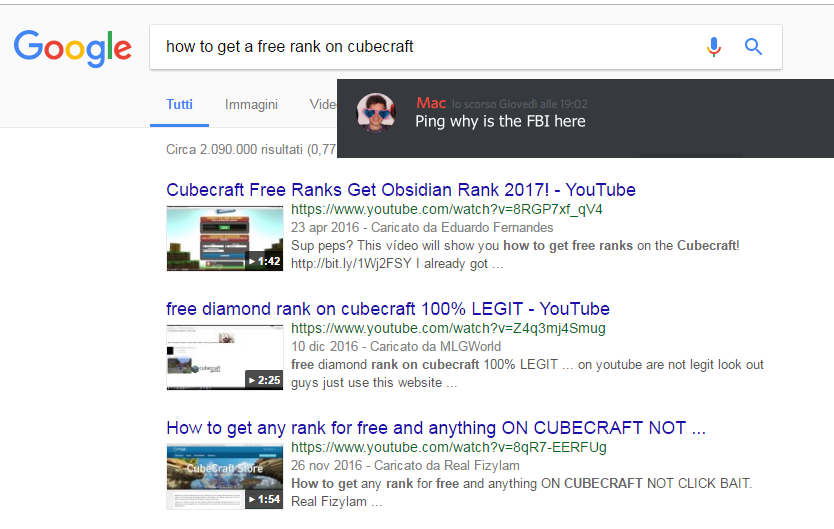This screenshot has width=834, height=529.
Task: Switch to the Immagini tab
Action: (251, 105)
